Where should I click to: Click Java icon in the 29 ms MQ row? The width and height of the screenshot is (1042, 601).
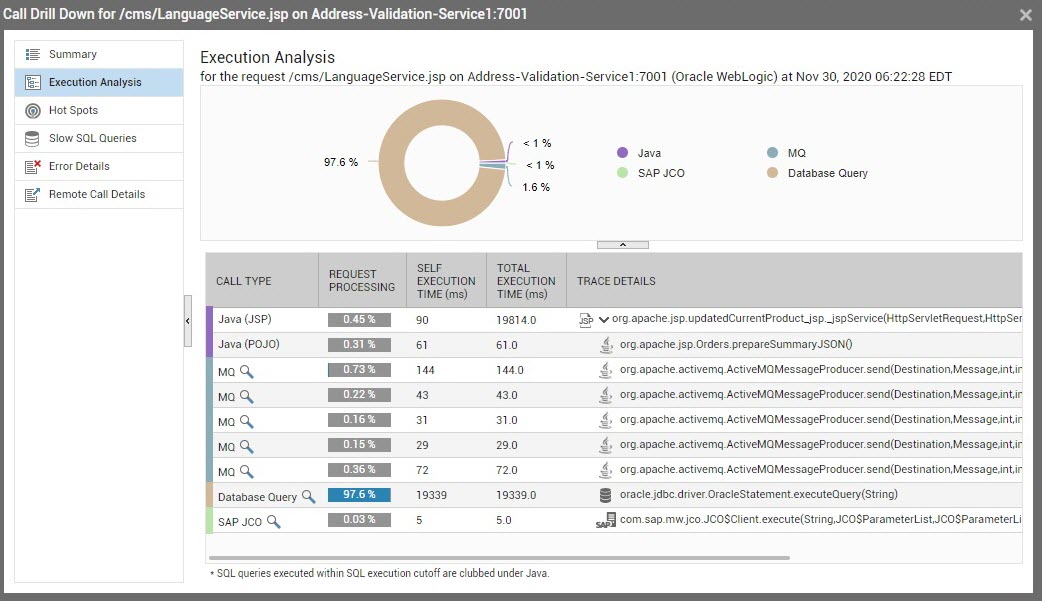click(x=605, y=445)
